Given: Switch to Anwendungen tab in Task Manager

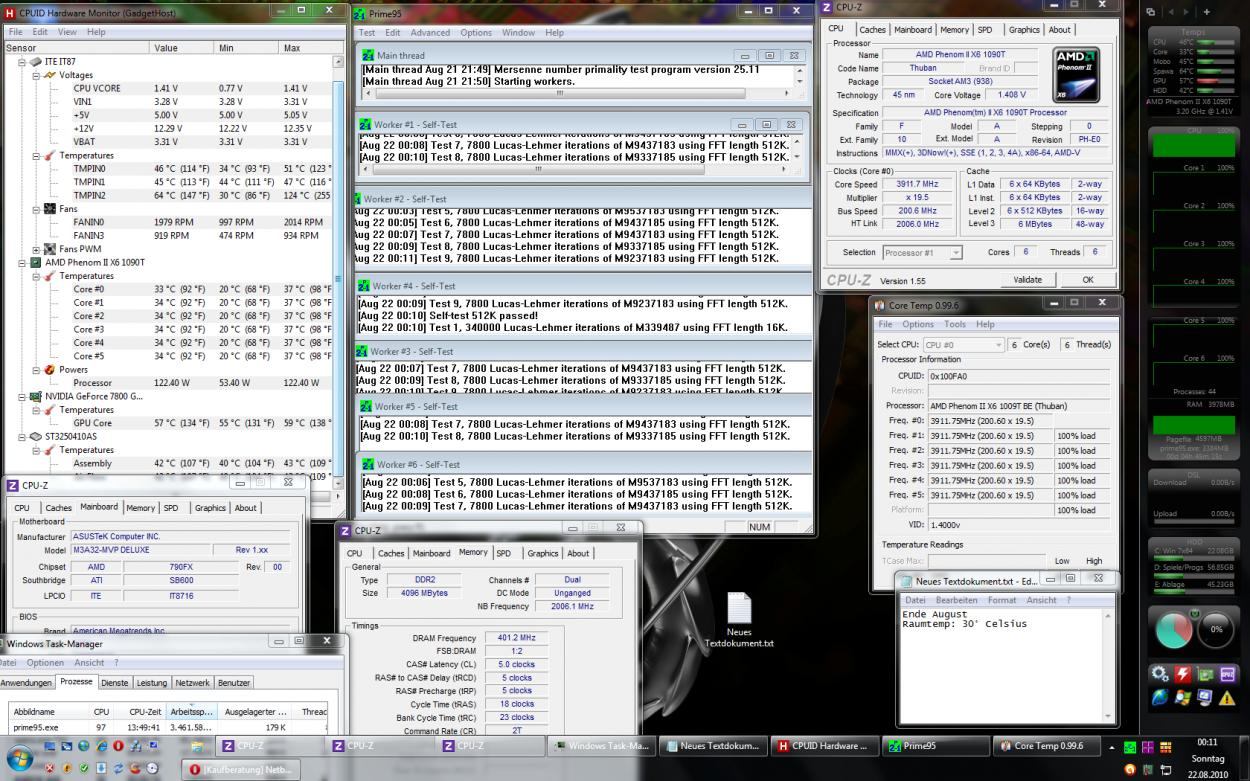Looking at the screenshot, I should click(26, 683).
